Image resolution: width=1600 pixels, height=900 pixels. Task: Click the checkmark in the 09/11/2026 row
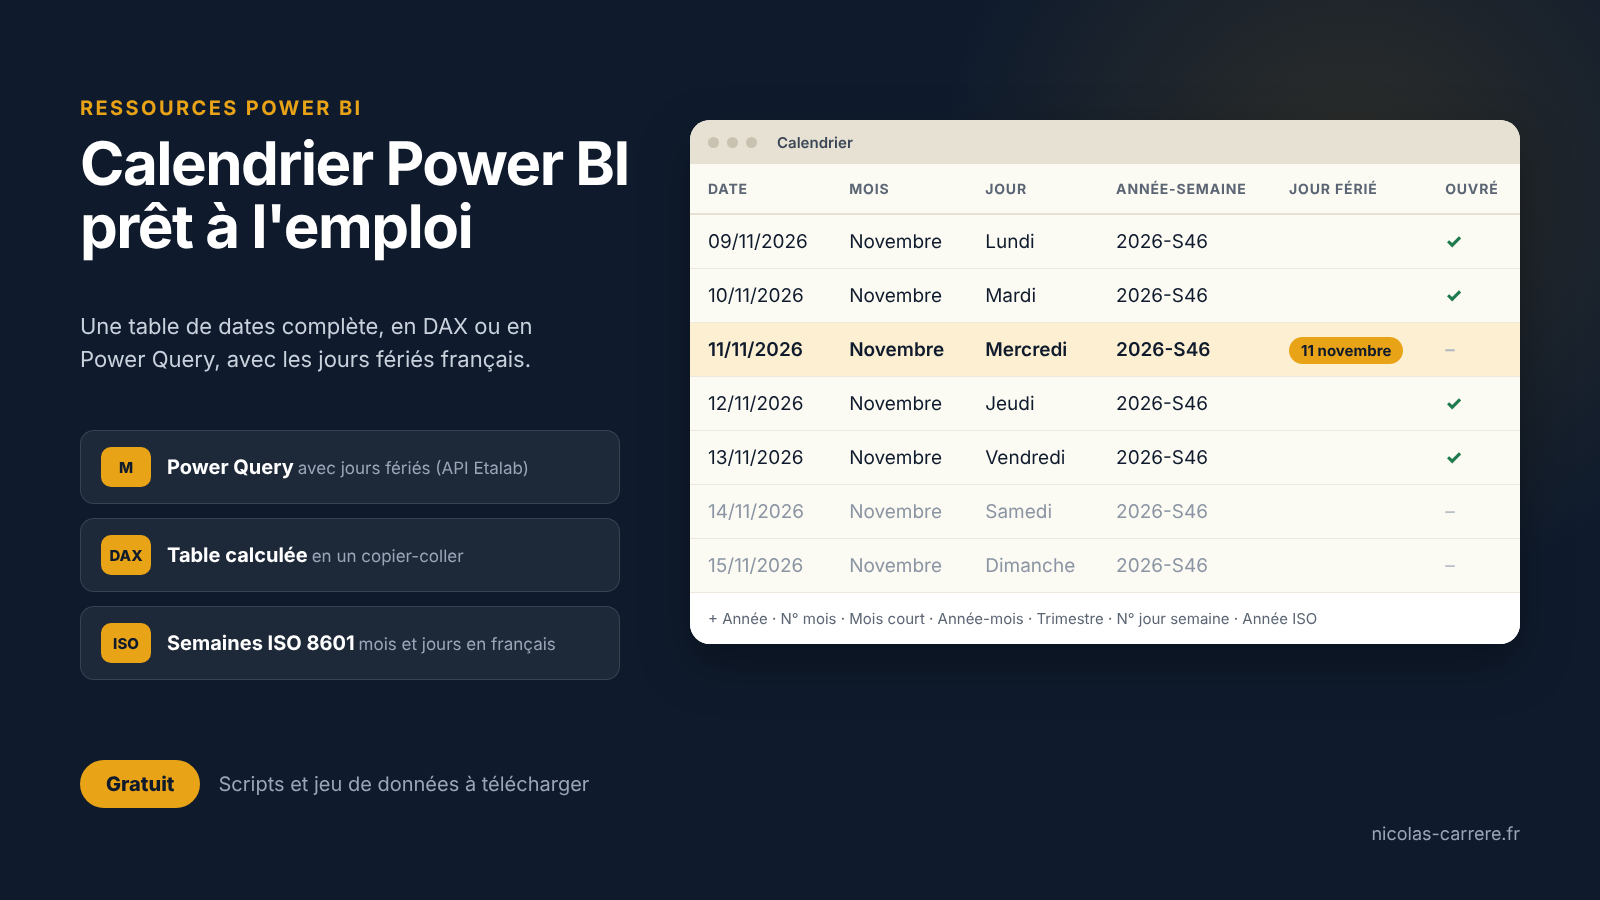[1454, 242]
